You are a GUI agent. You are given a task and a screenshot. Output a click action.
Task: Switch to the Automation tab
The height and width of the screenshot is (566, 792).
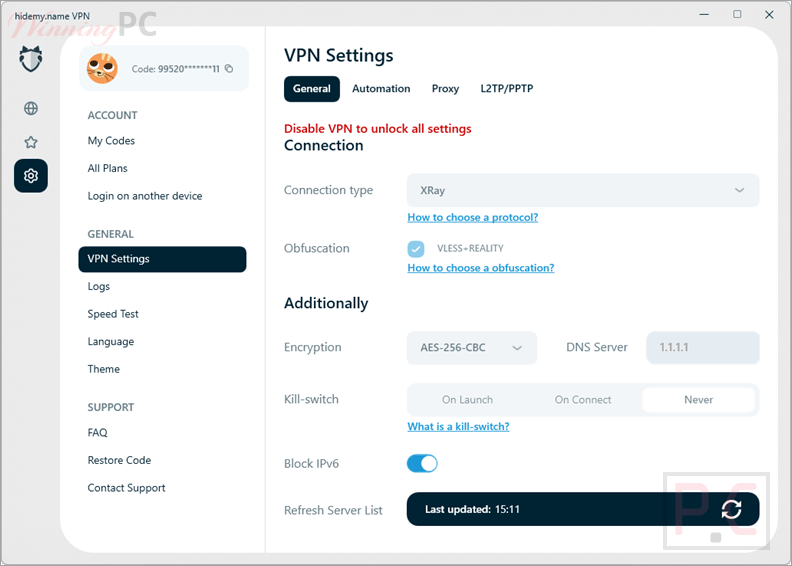381,88
